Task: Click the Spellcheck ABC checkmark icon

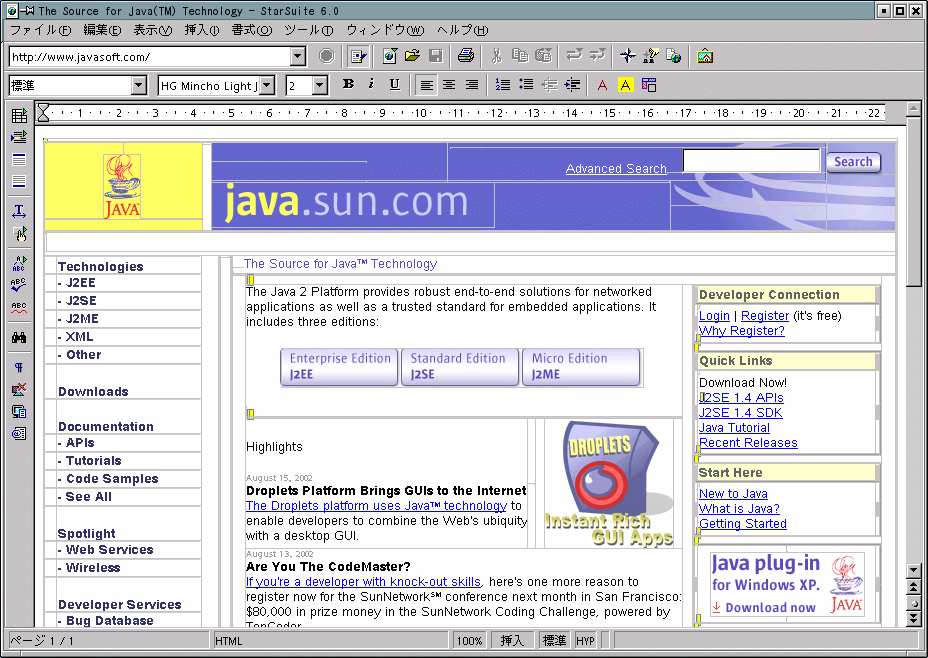Action: click(x=19, y=285)
